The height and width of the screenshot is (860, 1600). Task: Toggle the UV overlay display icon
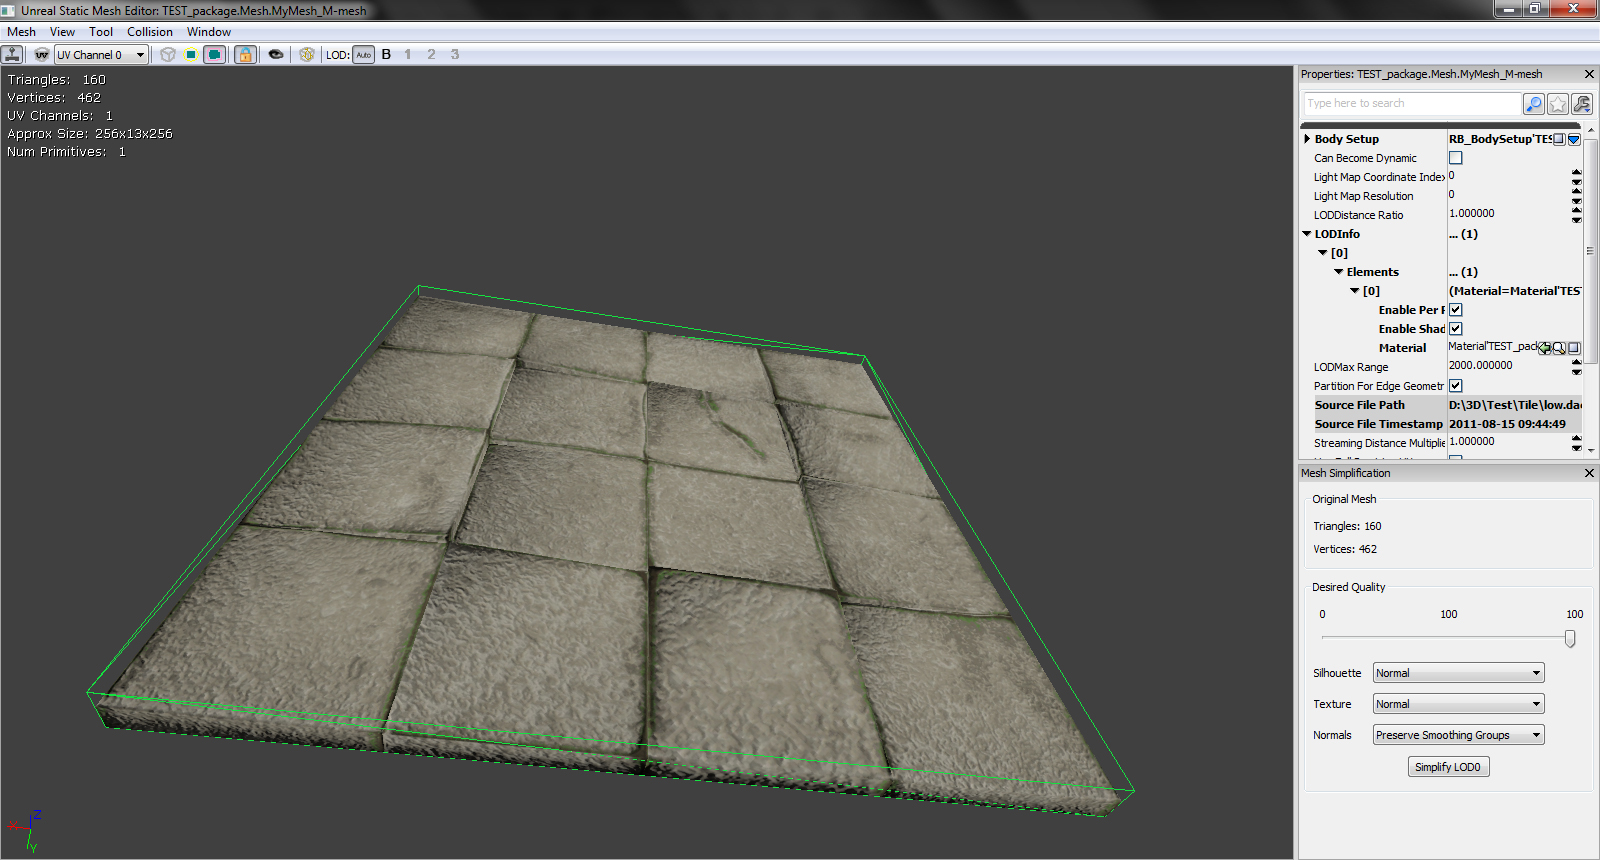(x=41, y=55)
